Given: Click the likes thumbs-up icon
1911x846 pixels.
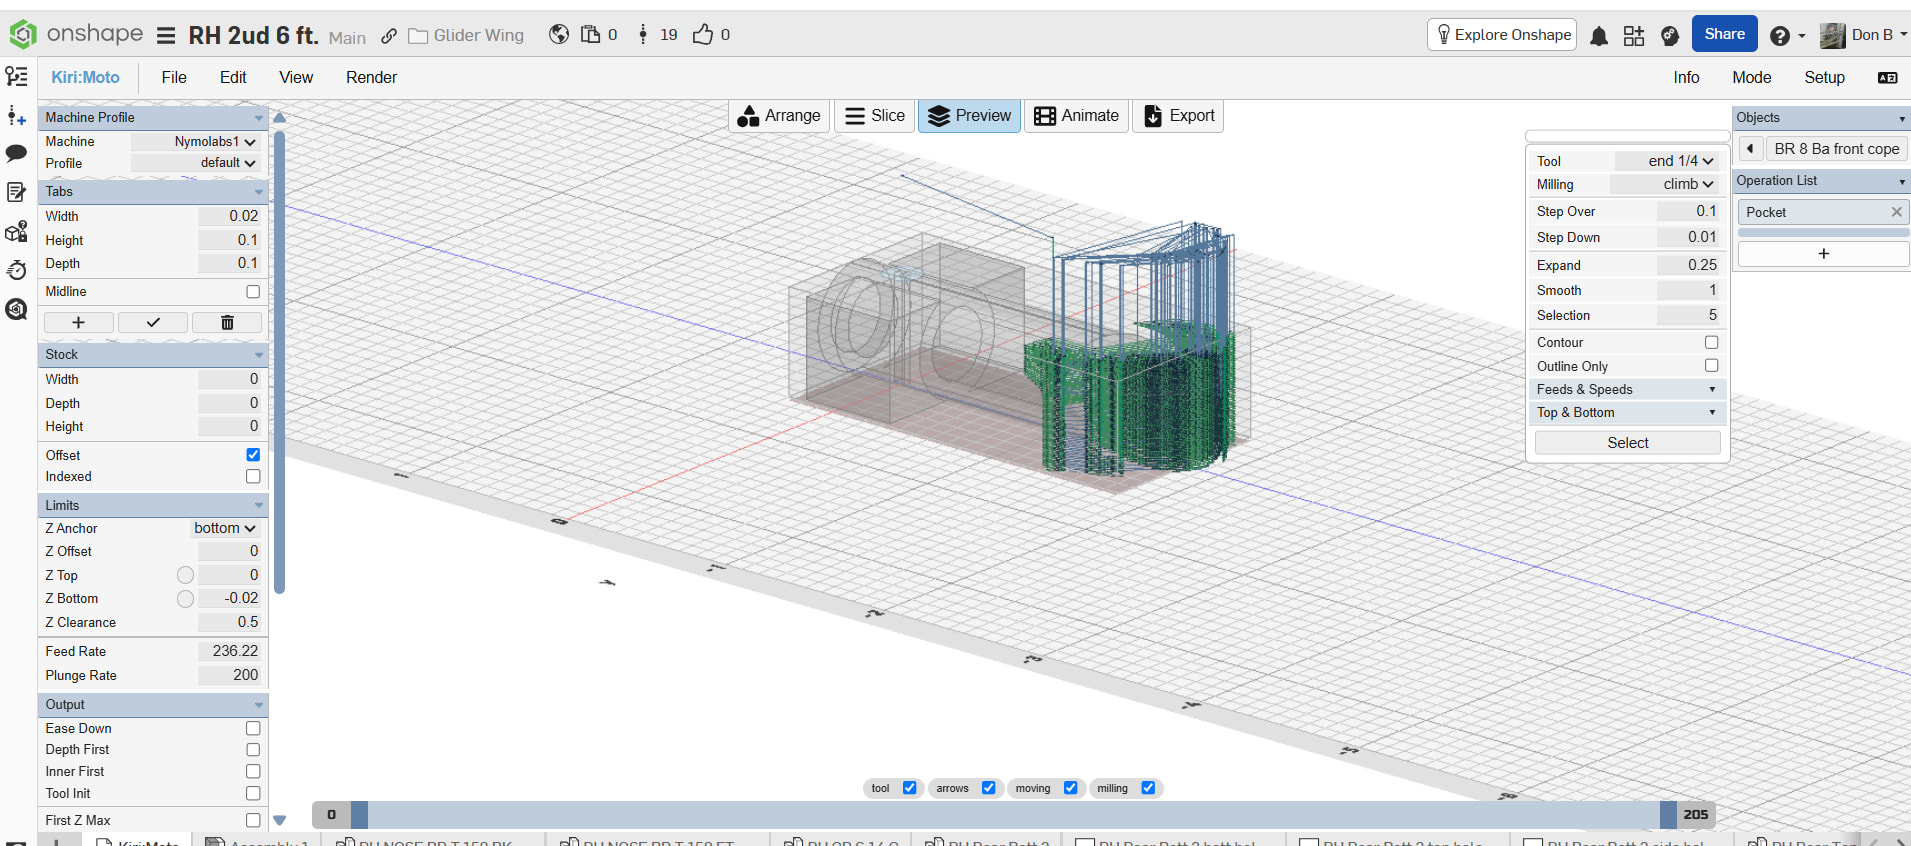Looking at the screenshot, I should 703,34.
